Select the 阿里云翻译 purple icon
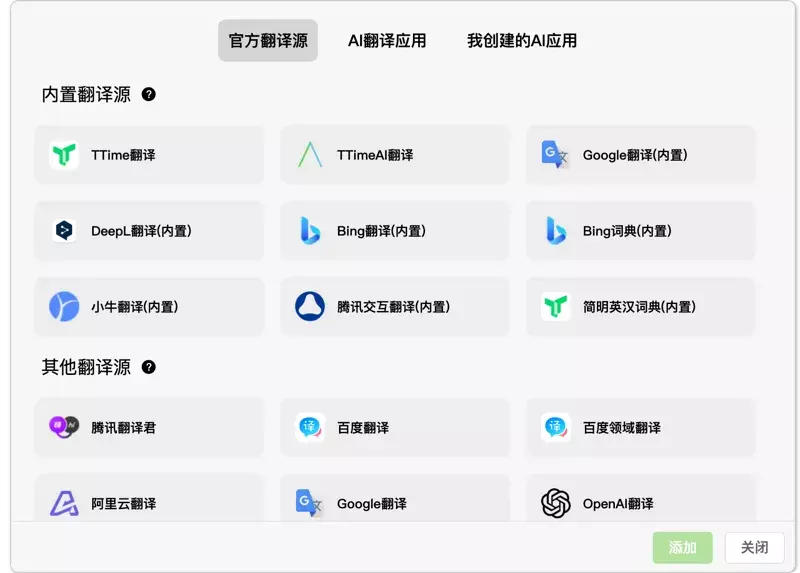Viewport: 800px width, 573px height. [64, 503]
